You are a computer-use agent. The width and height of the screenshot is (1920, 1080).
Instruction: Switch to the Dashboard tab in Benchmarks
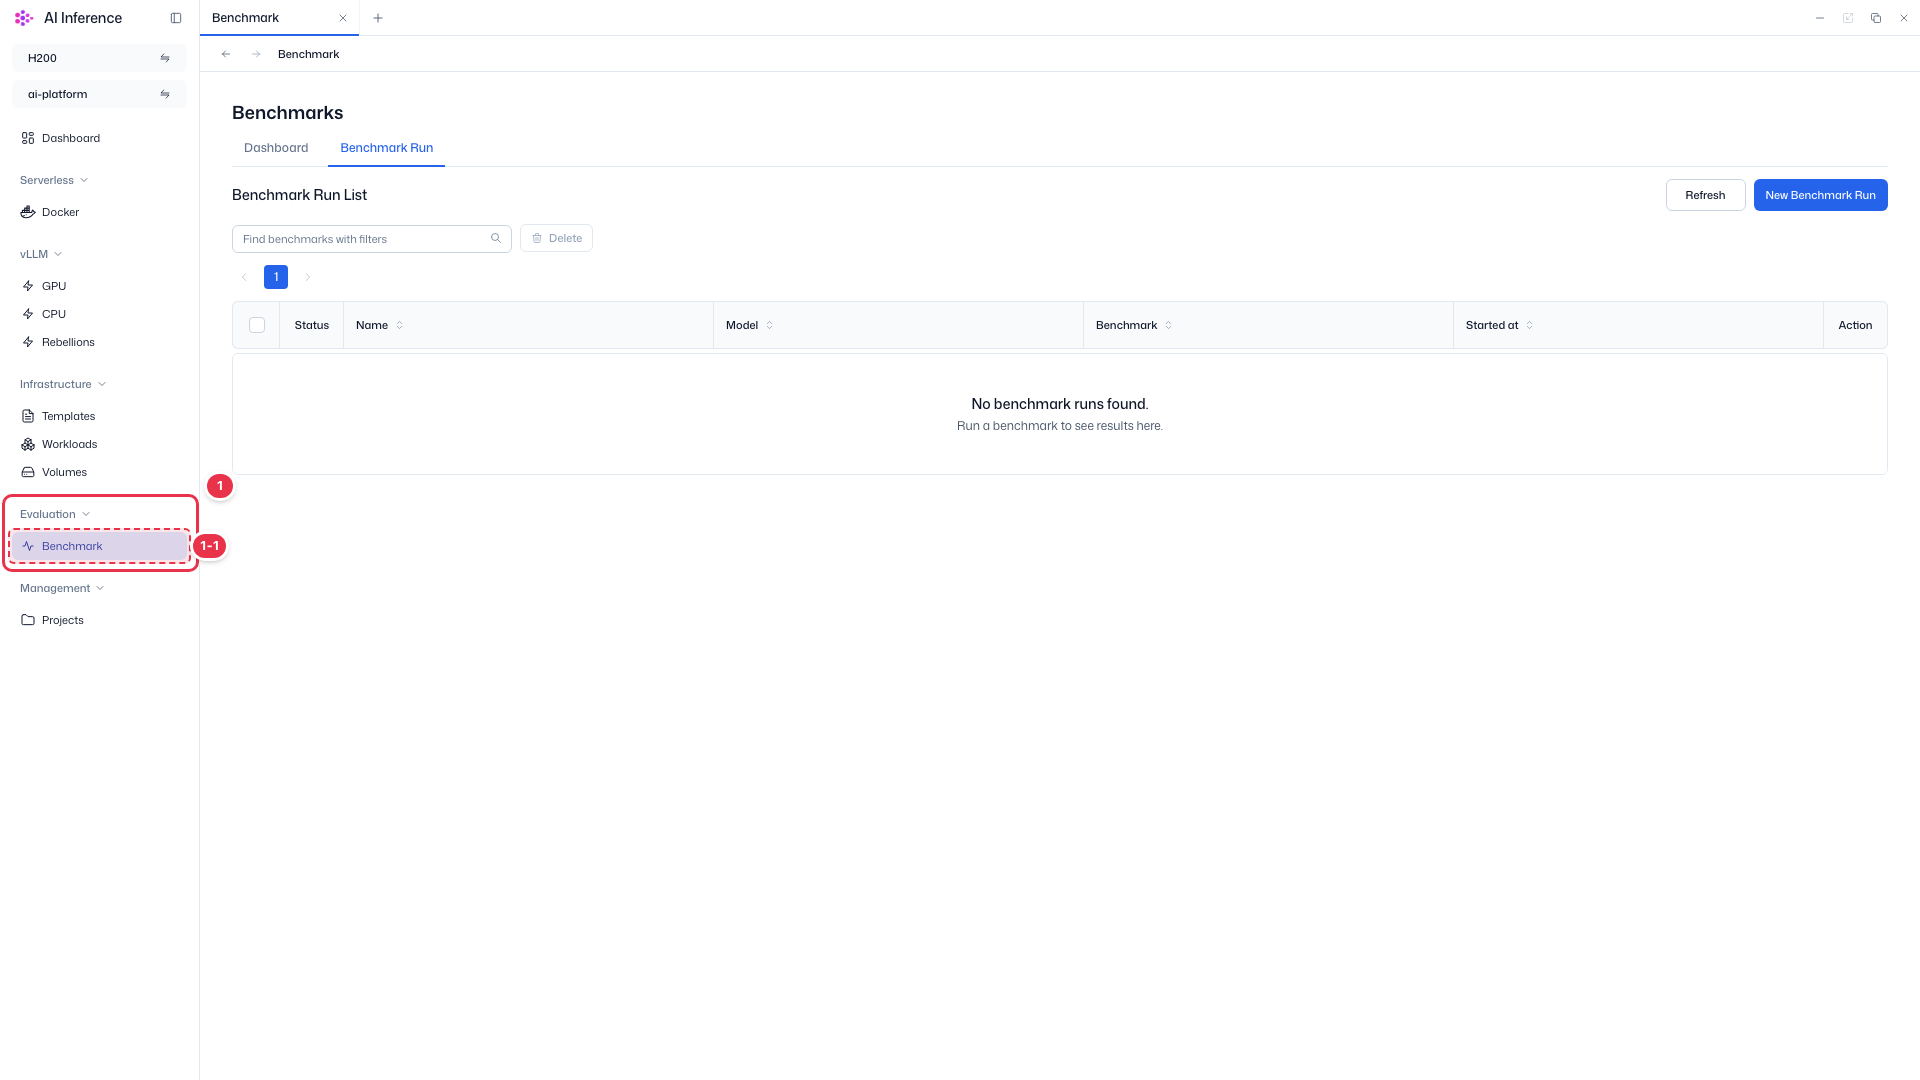(276, 148)
